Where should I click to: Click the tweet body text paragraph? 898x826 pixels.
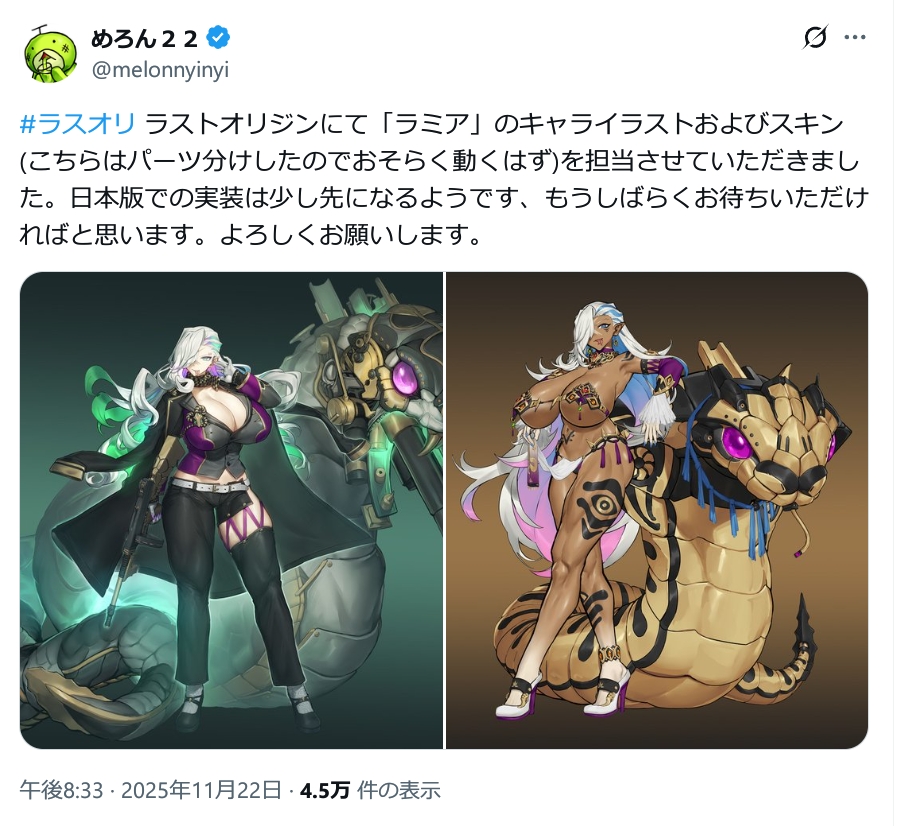(x=444, y=179)
